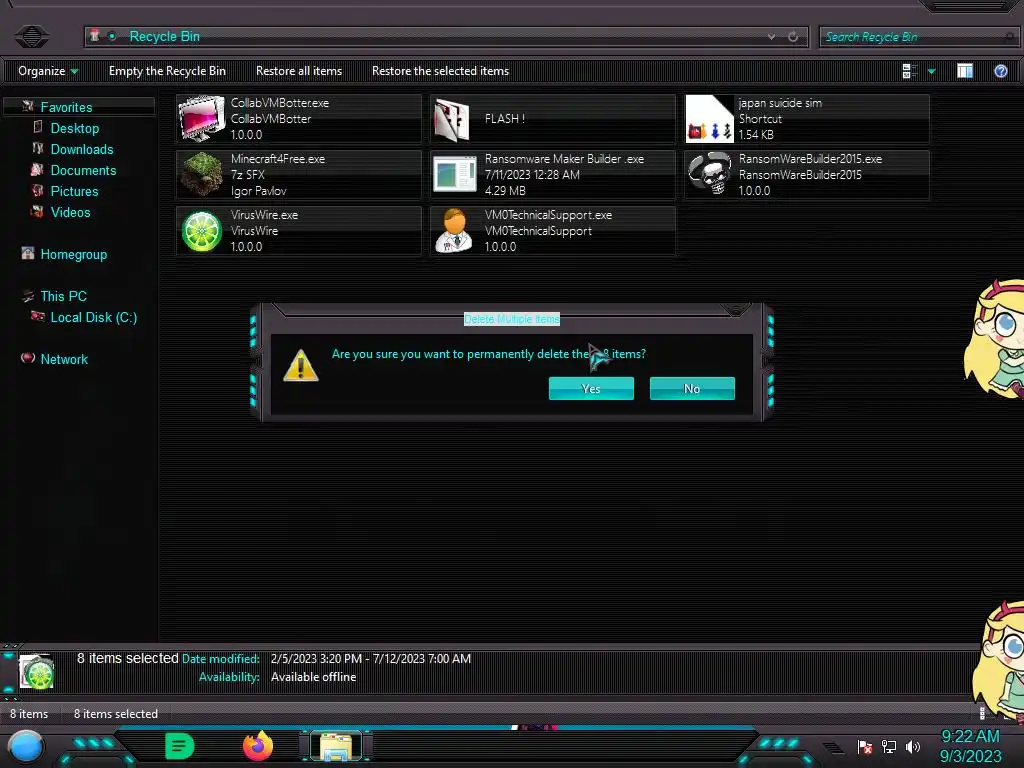Click the "Available offline" value
The height and width of the screenshot is (768, 1024).
[313, 677]
